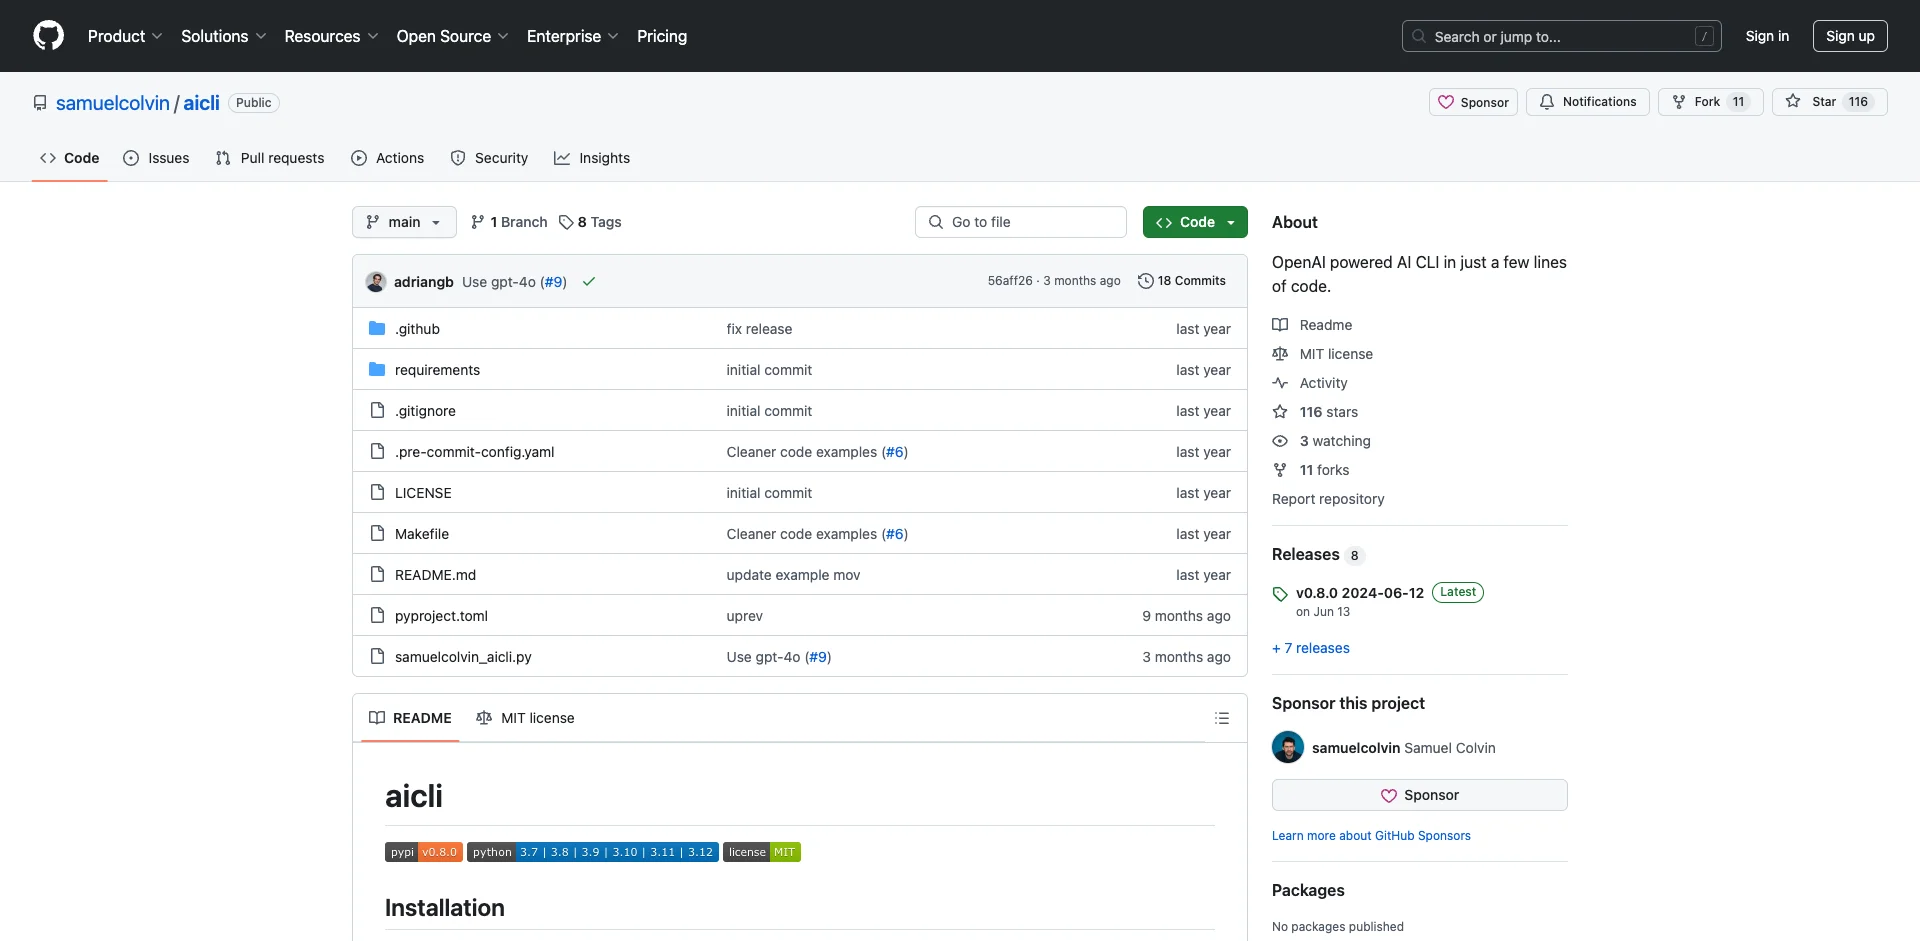This screenshot has width=1920, height=941.
Task: Open the Makefile
Action: point(422,534)
